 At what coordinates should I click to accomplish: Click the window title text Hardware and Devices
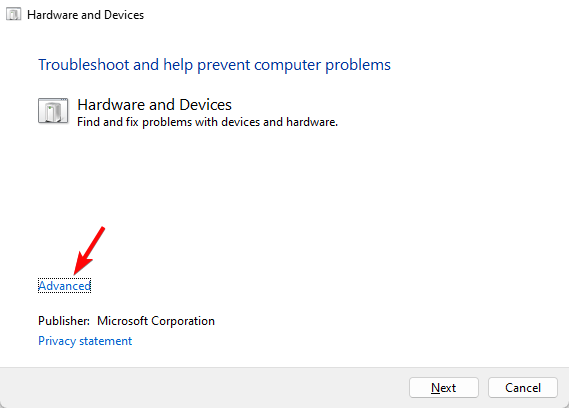click(x=86, y=15)
